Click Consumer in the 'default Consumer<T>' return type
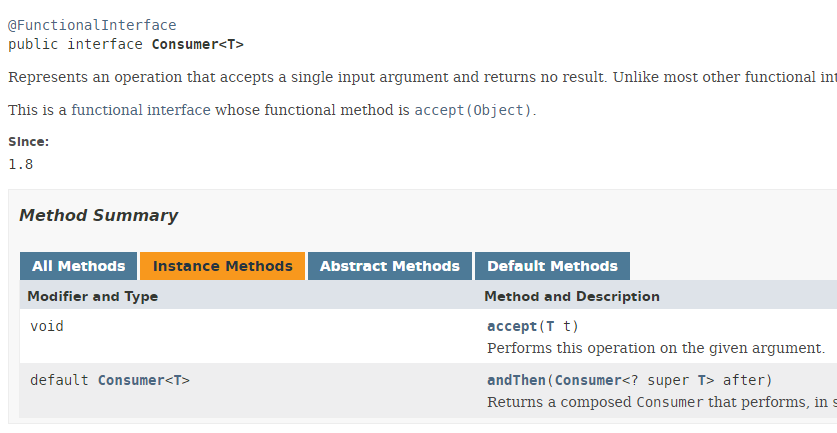837x433 pixels. (x=129, y=380)
